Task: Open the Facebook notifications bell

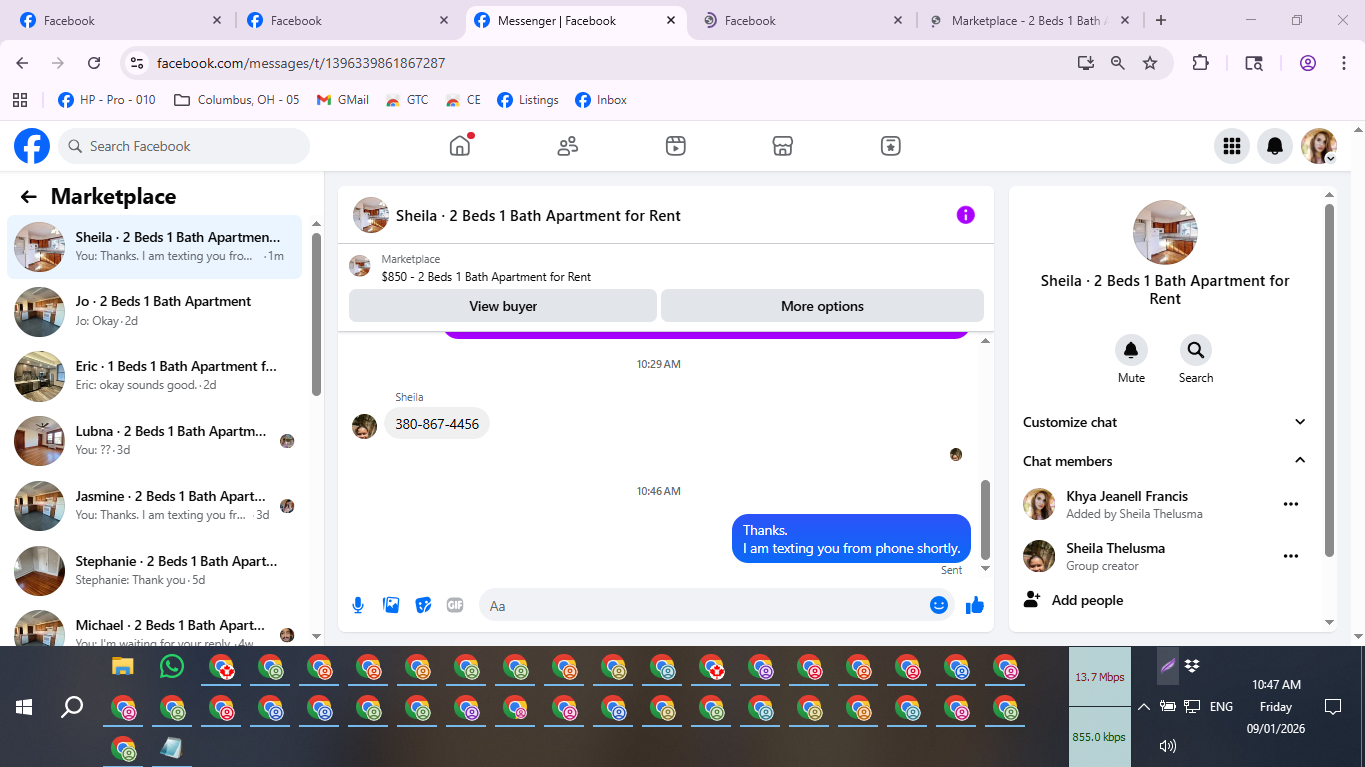Action: tap(1275, 146)
